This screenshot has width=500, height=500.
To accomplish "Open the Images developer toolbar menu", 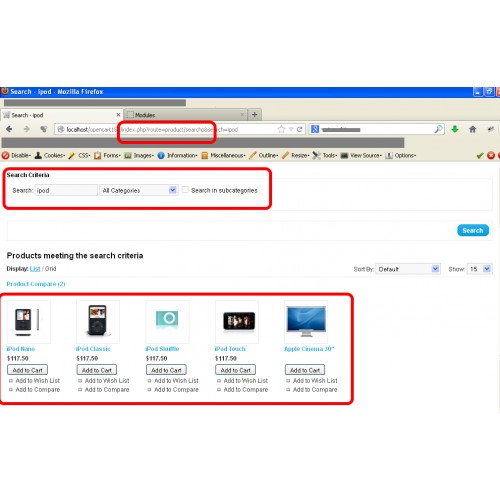I will click(x=139, y=155).
